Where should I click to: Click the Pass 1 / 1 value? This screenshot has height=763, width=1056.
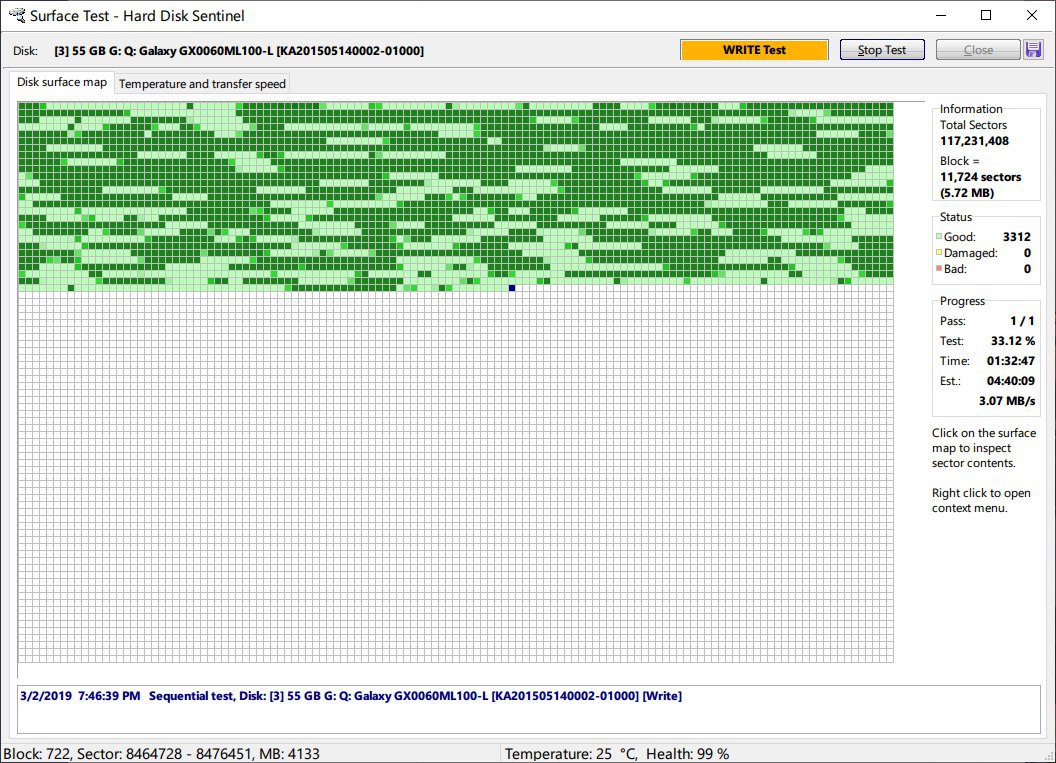coord(1022,321)
